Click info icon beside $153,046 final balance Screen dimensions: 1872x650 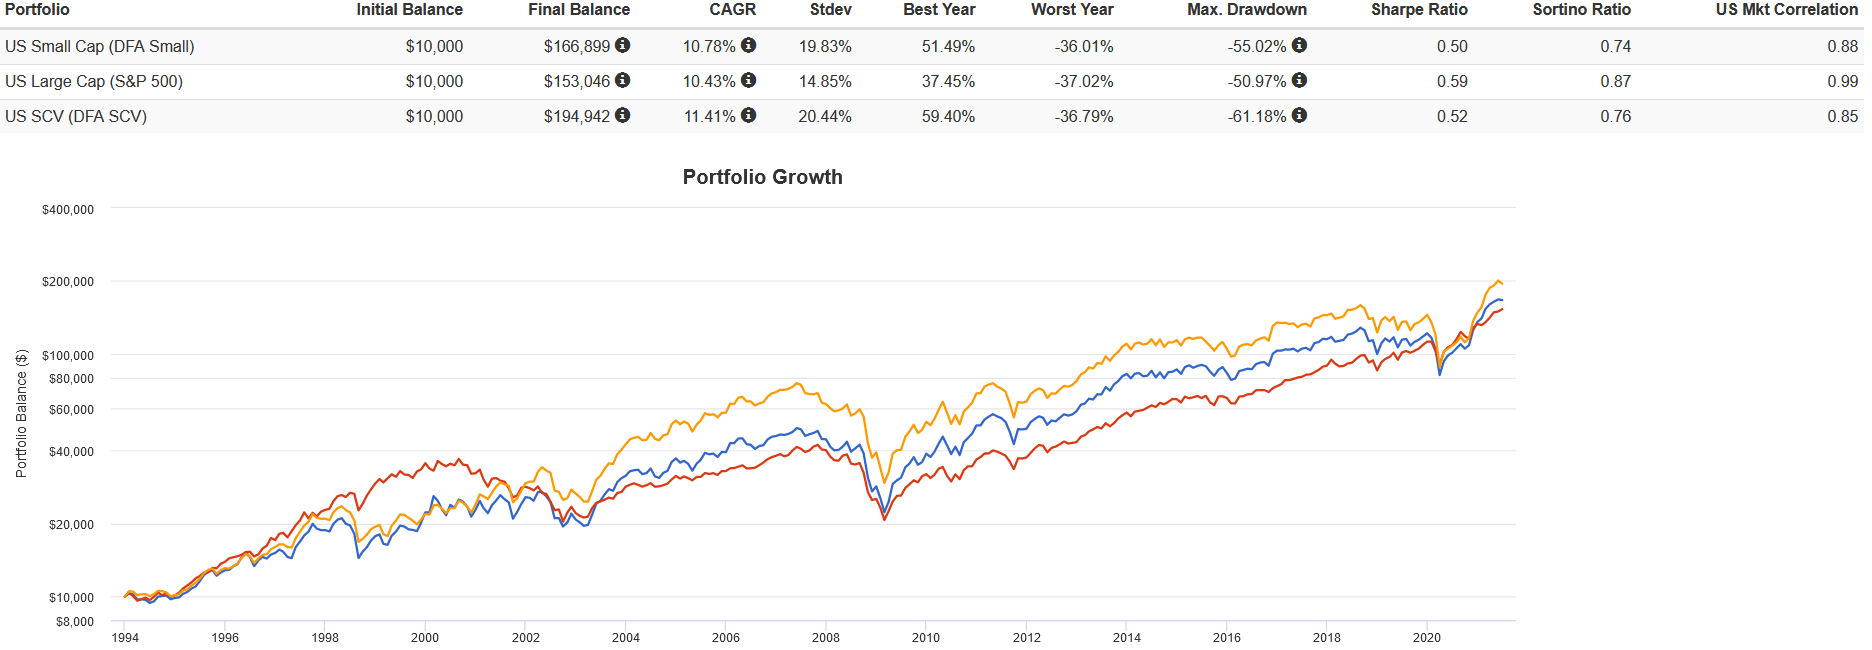(x=622, y=80)
